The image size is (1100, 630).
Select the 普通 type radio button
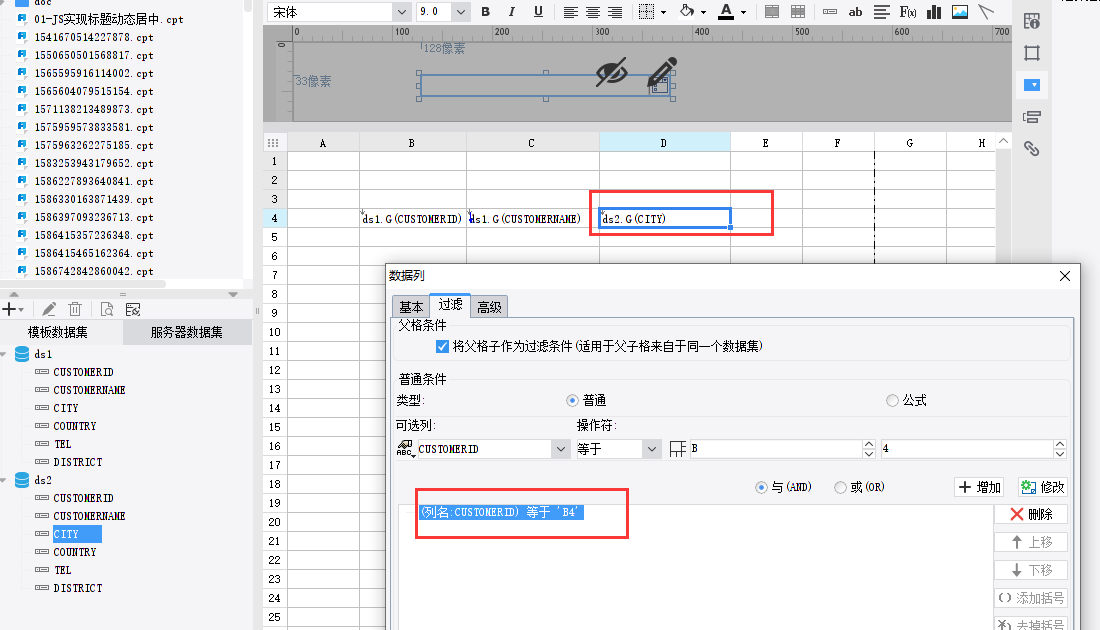pos(572,401)
